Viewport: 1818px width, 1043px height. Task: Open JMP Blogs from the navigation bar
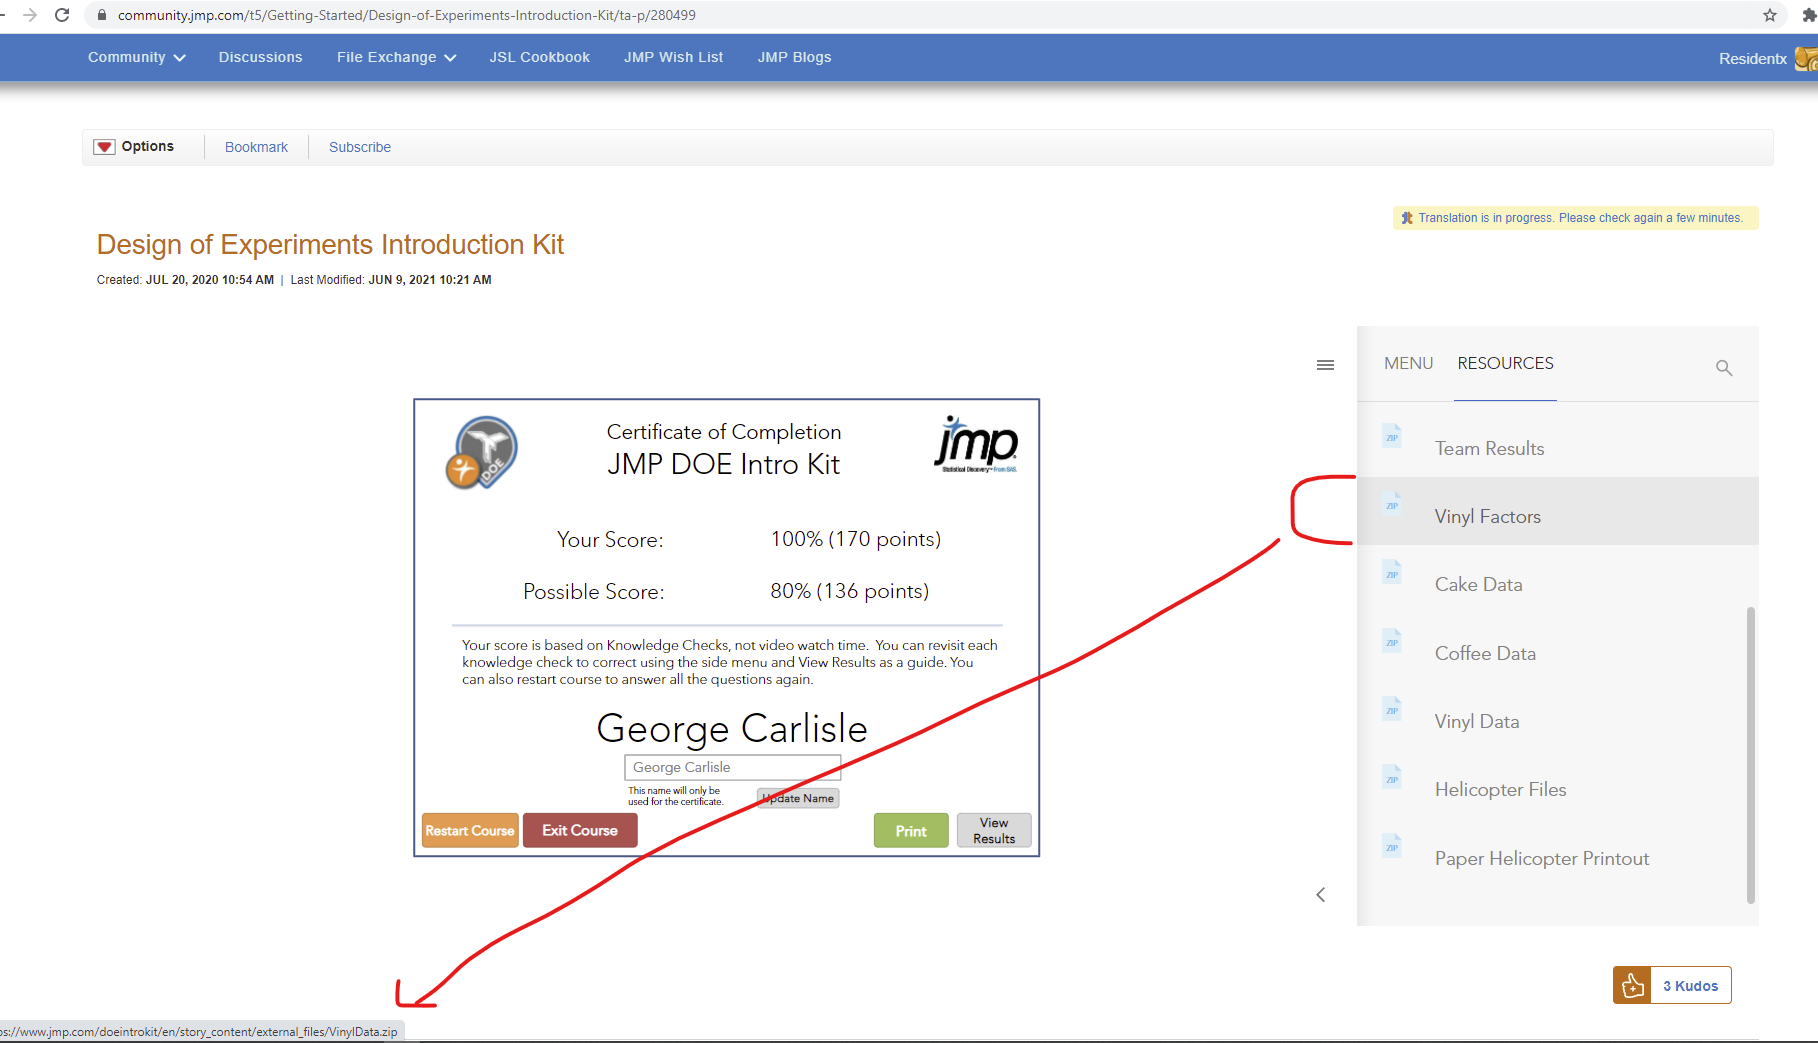click(795, 57)
